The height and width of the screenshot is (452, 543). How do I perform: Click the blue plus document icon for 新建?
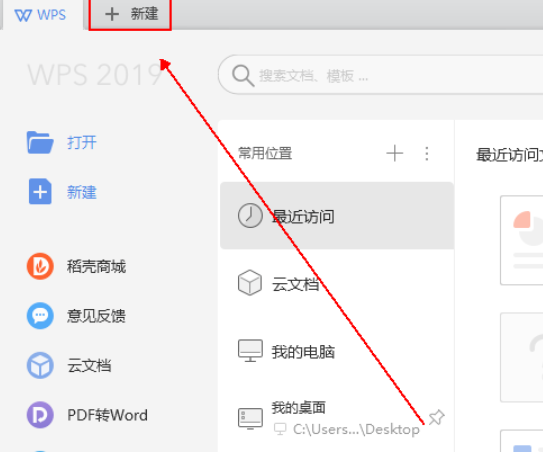pyautogui.click(x=40, y=192)
